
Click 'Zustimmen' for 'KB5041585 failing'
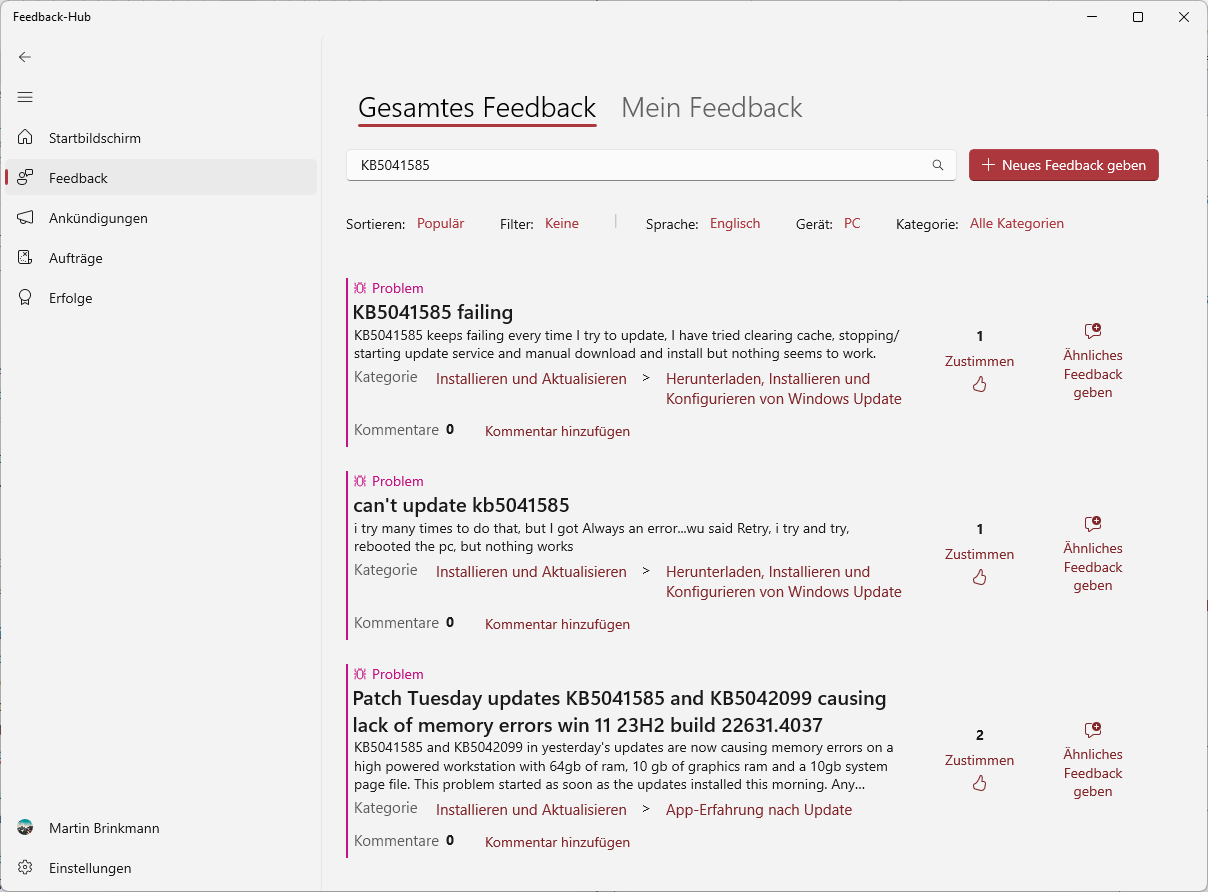pyautogui.click(x=979, y=361)
